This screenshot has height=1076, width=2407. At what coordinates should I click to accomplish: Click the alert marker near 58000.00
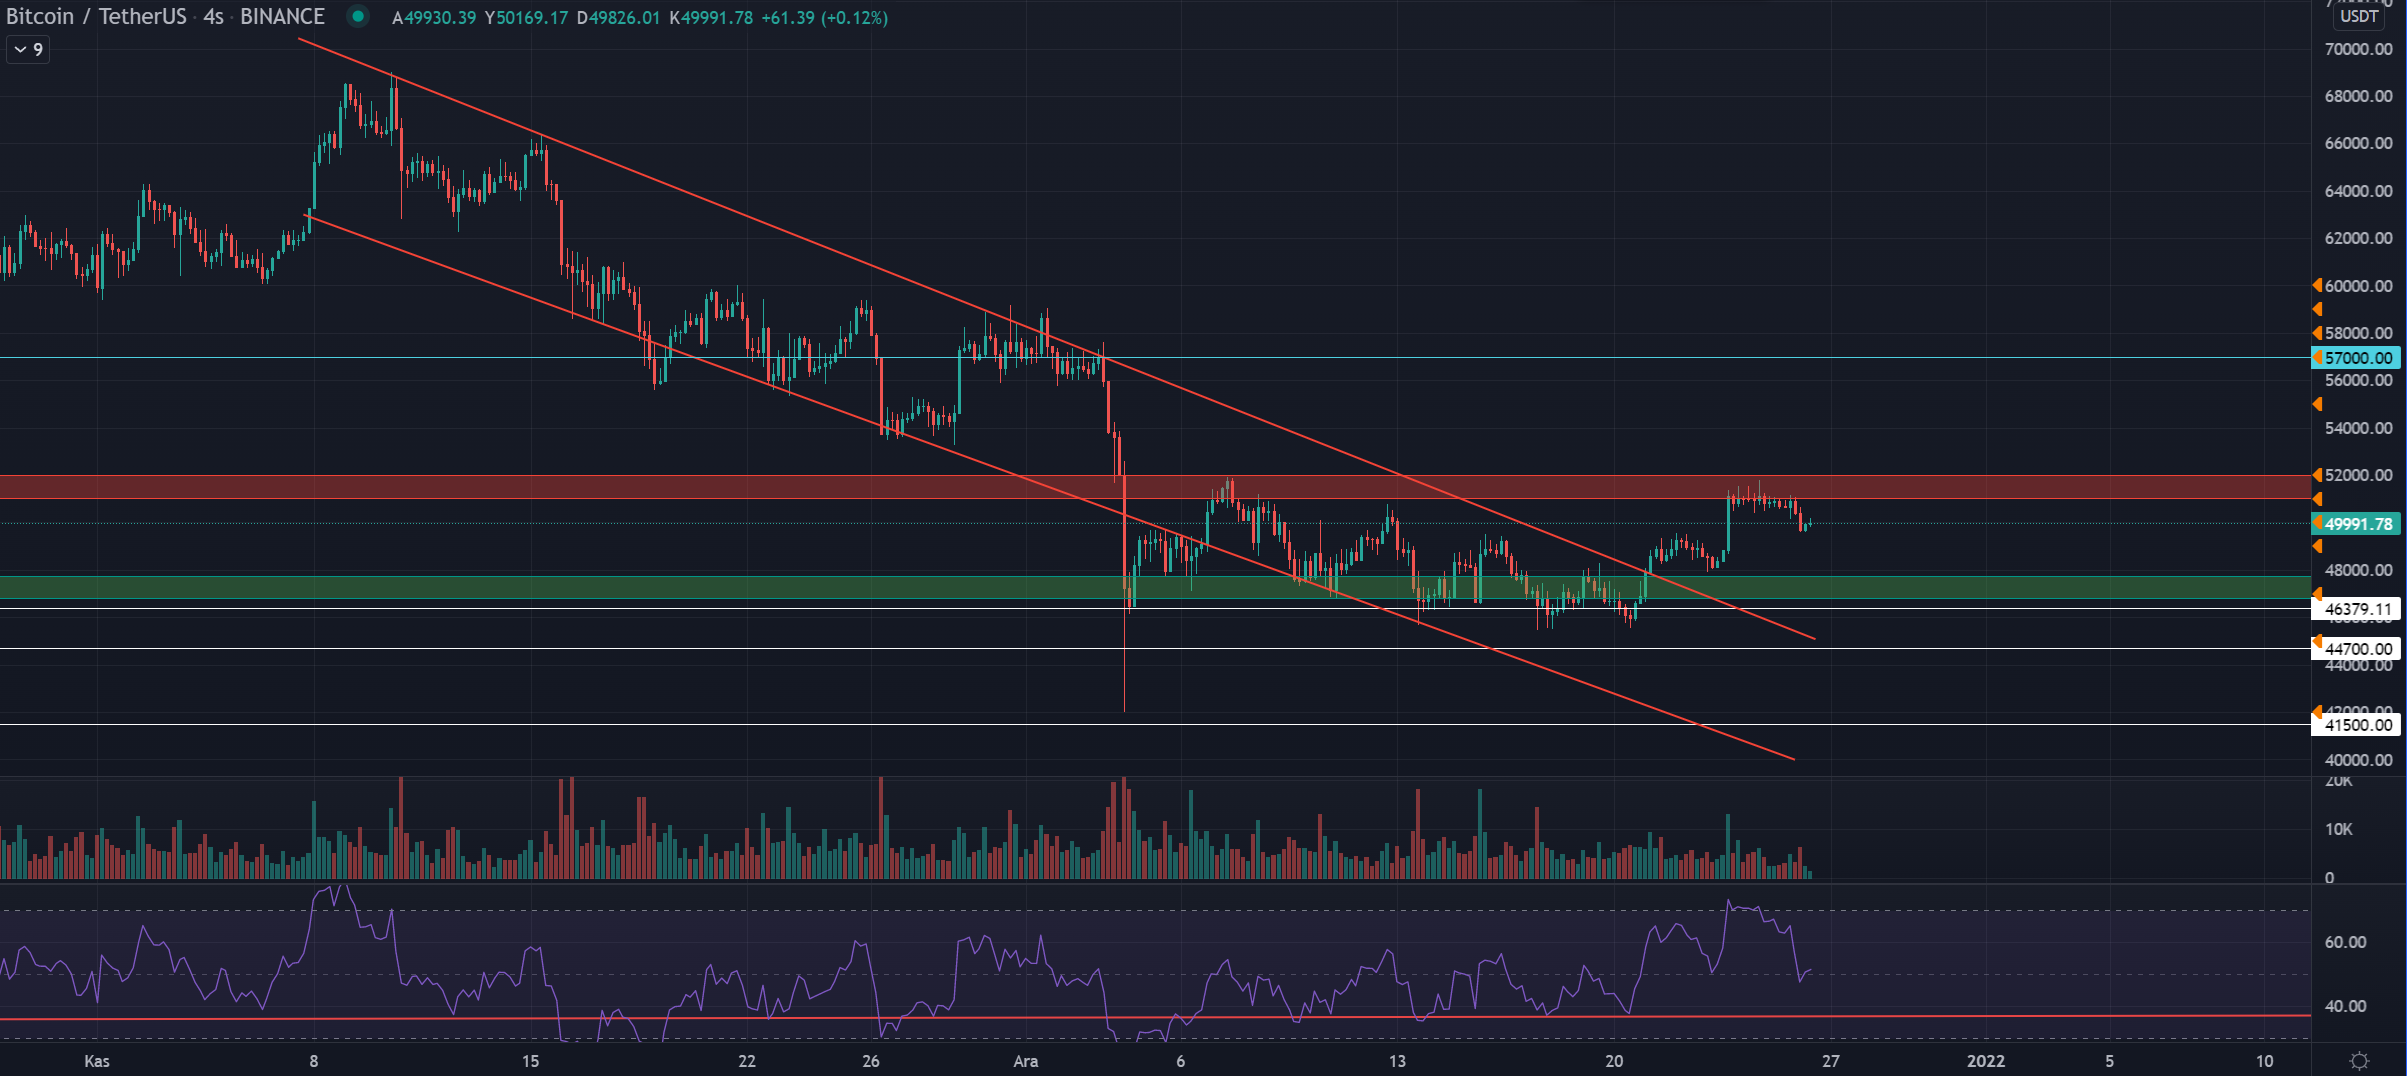[2317, 333]
